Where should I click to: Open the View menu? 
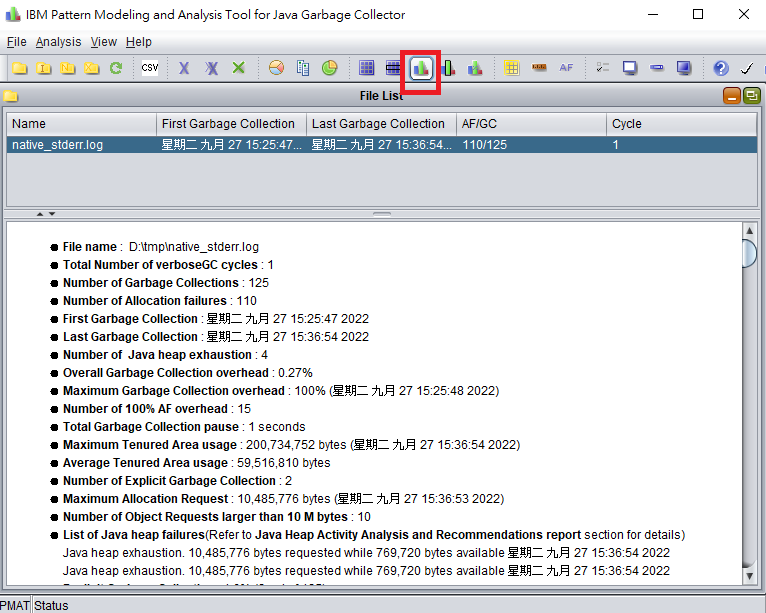tap(104, 42)
